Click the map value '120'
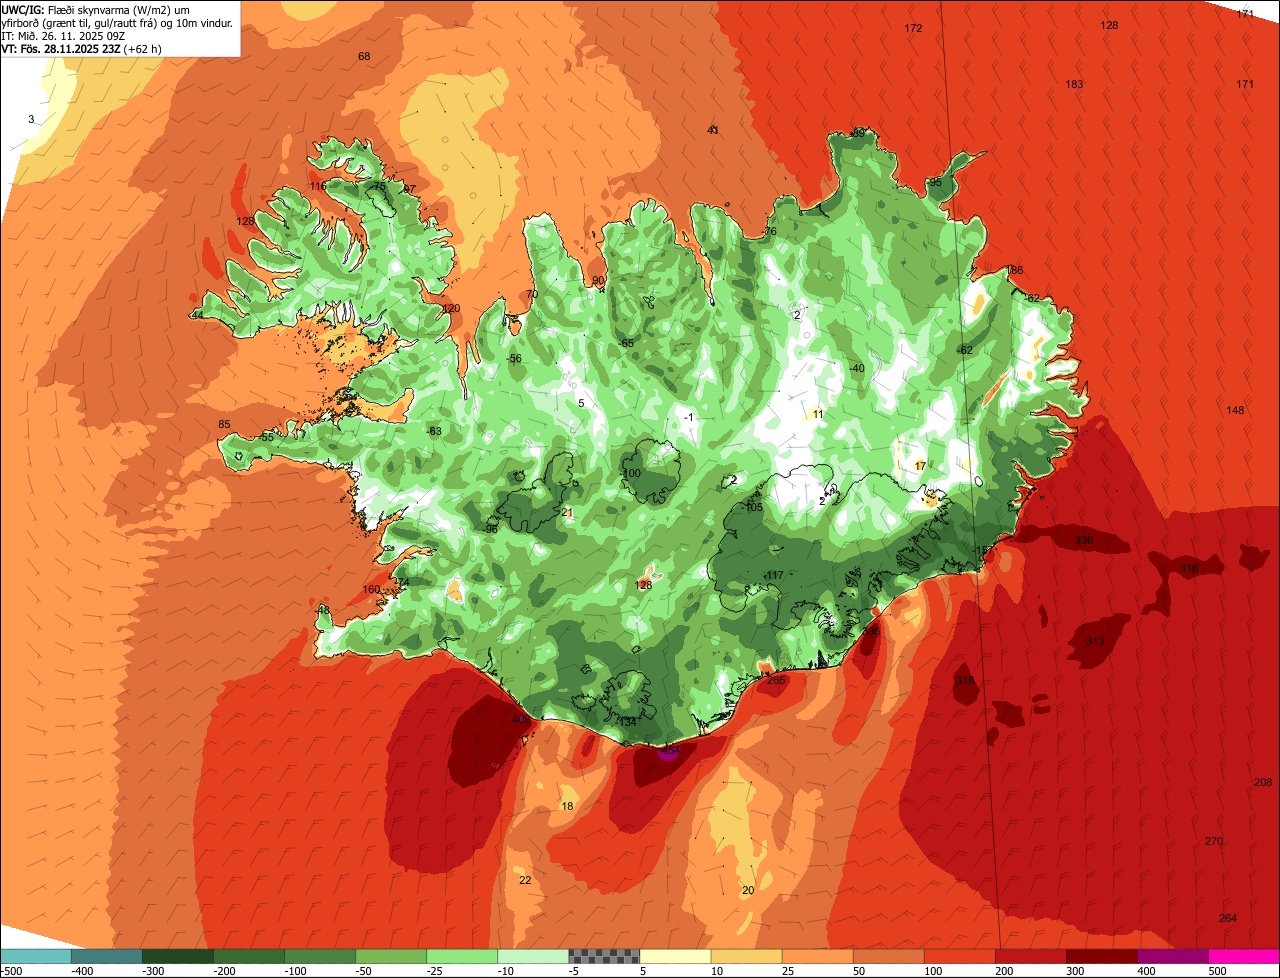 (x=452, y=308)
